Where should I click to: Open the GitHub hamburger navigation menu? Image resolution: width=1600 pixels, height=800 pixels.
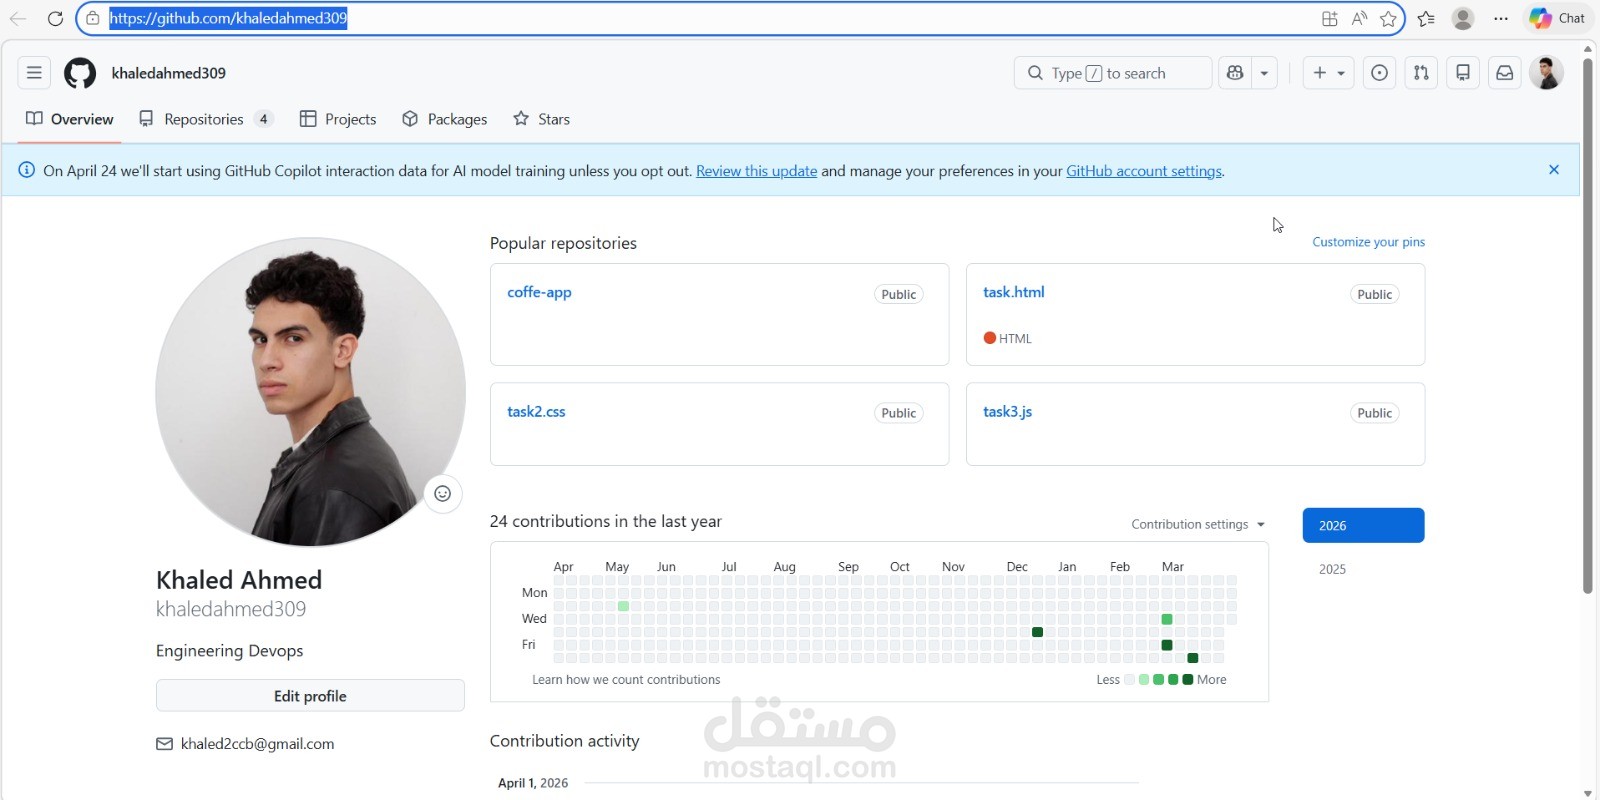[34, 73]
